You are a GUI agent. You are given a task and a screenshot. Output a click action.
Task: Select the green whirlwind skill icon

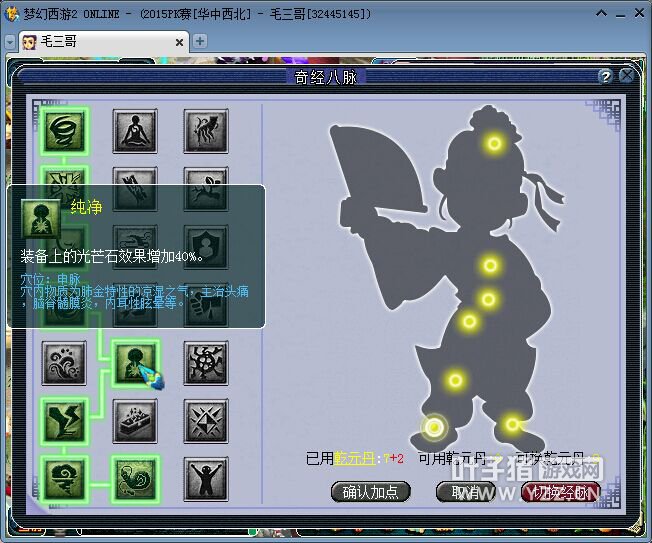(x=64, y=131)
